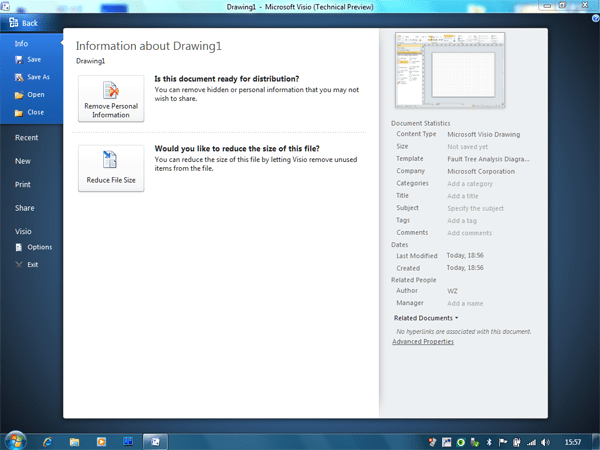
Task: Click the Specify the subject field
Action: (475, 208)
